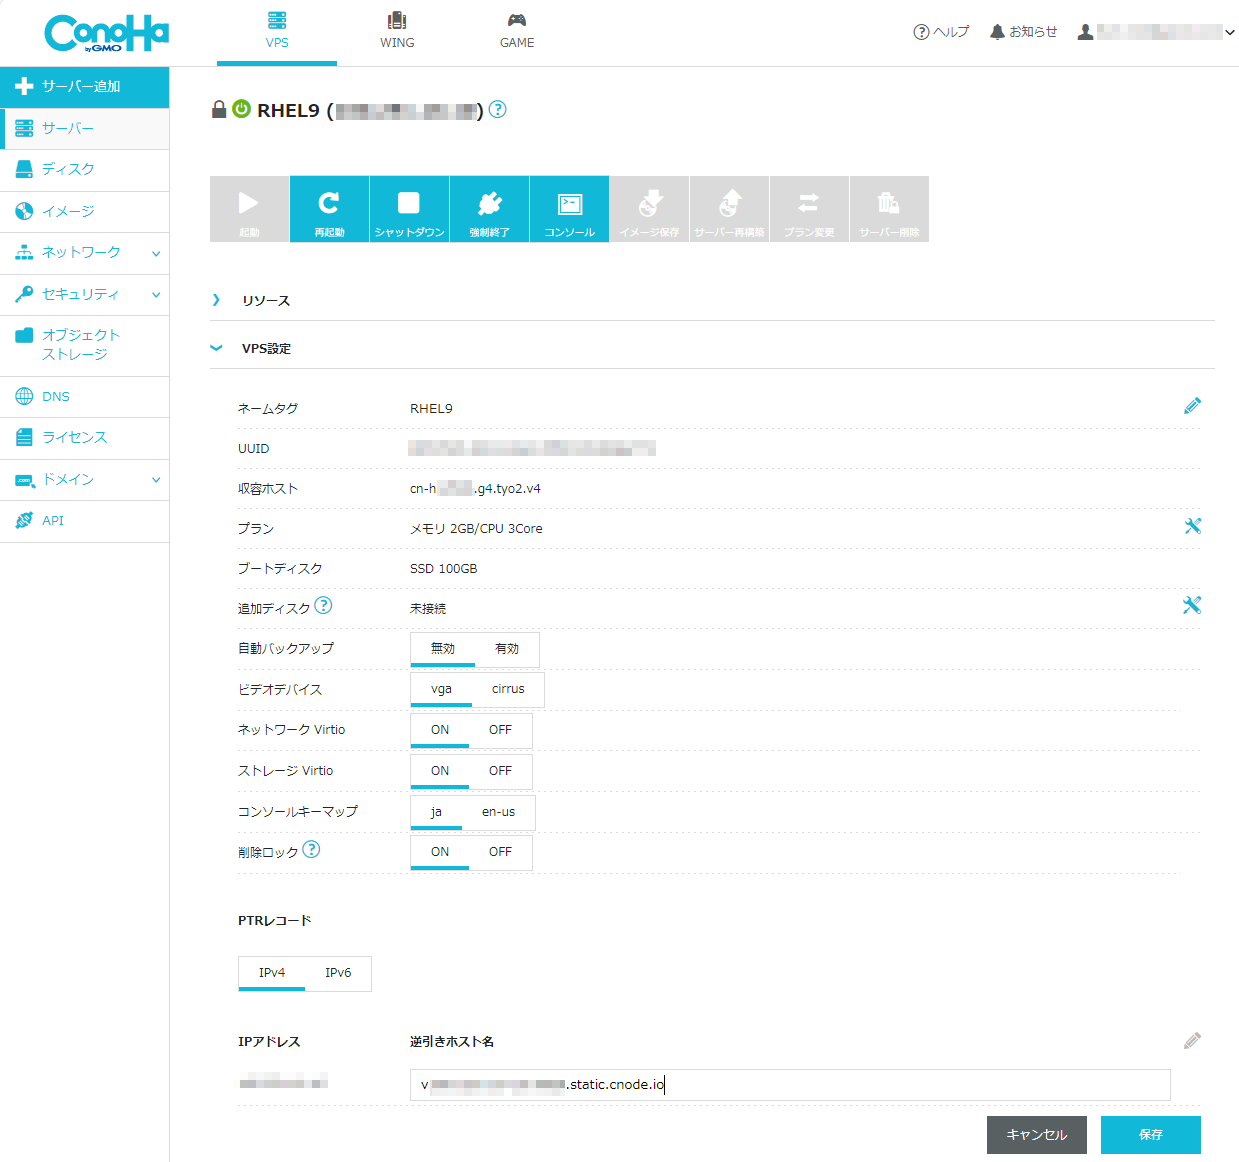Expand セキュリティ sidebar submenu
The height and width of the screenshot is (1162, 1239).
[156, 295]
